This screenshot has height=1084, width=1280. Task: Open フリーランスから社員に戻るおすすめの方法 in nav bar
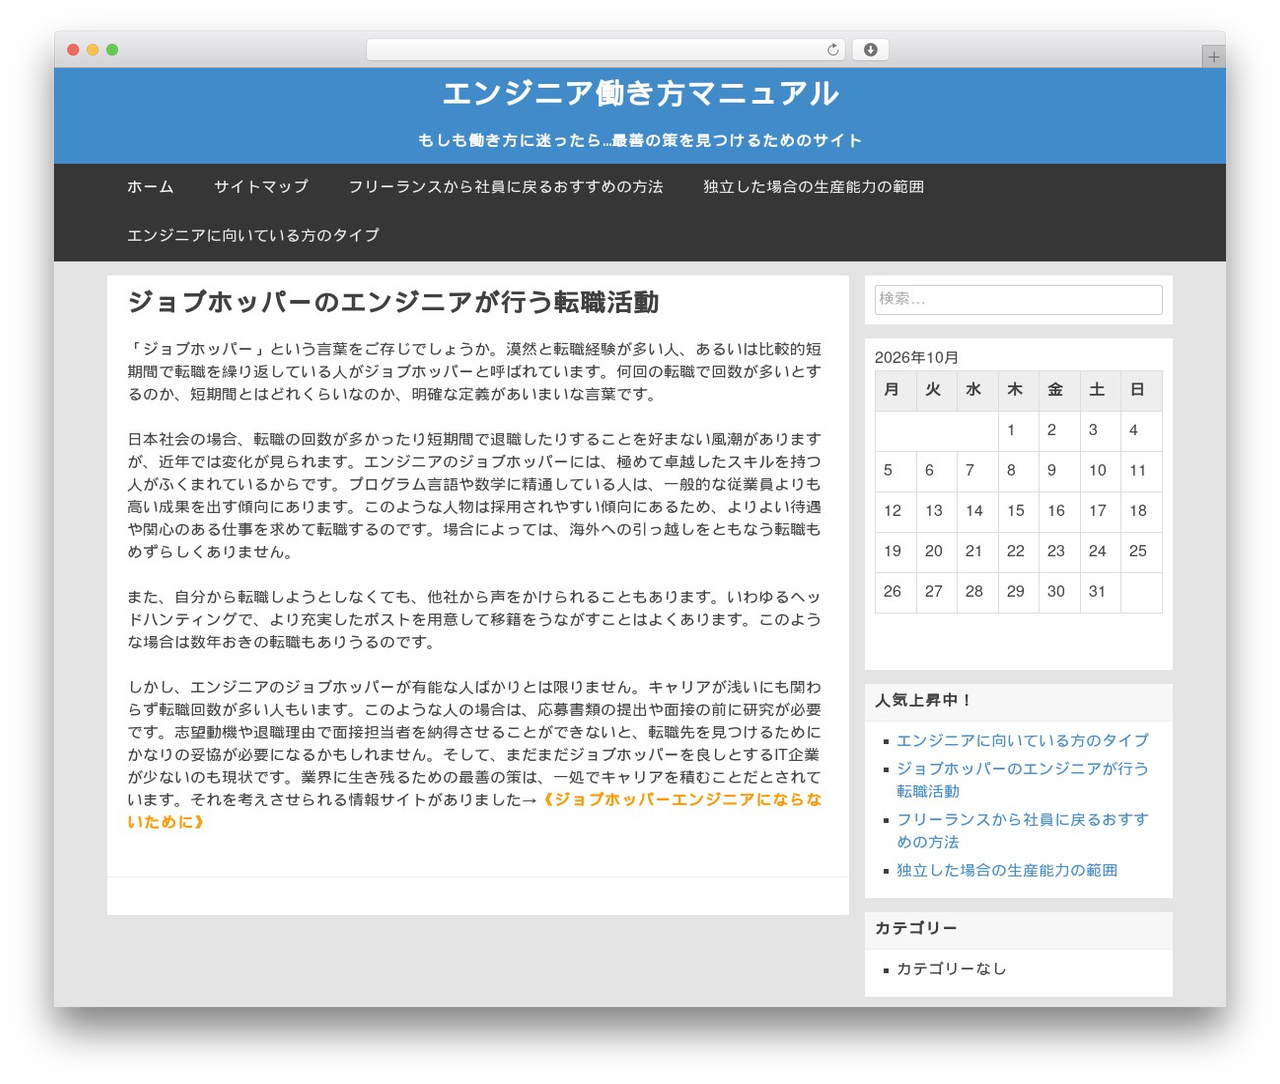click(506, 187)
